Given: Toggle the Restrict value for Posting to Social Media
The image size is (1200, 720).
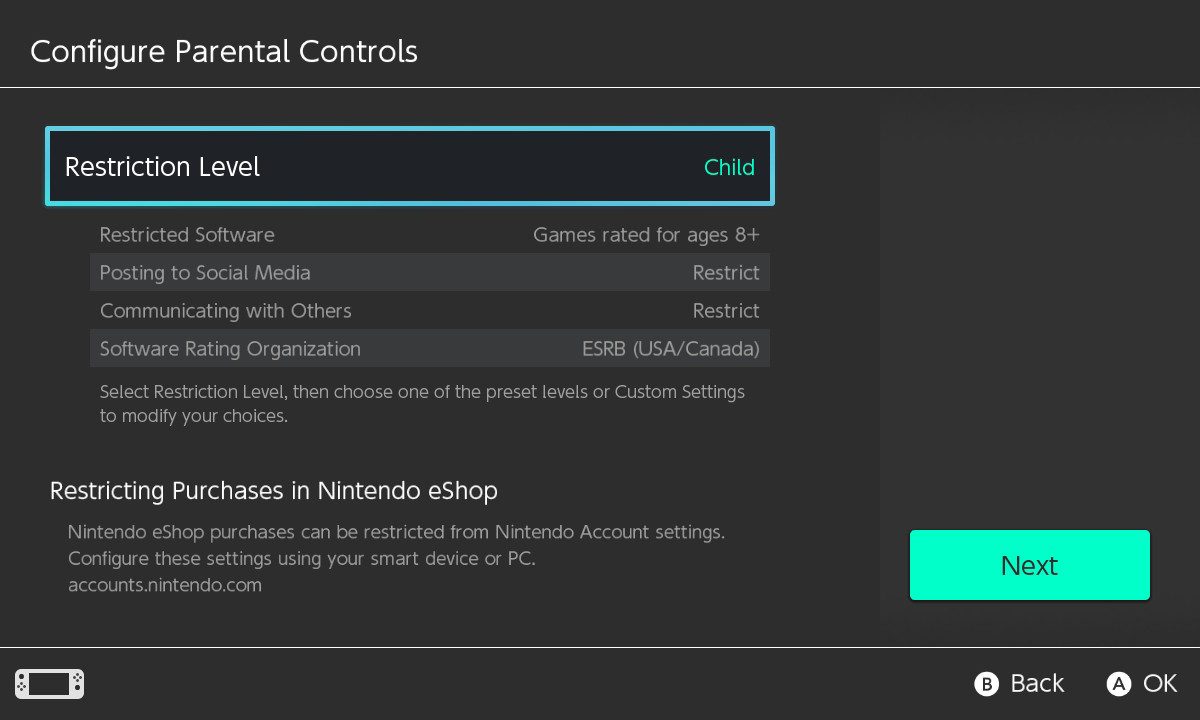Looking at the screenshot, I should pos(726,273).
